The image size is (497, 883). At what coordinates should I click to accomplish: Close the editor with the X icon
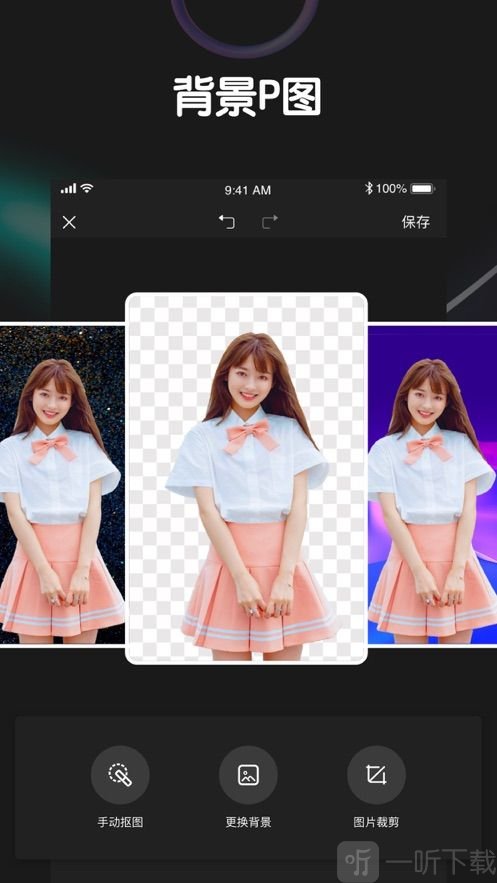(x=69, y=222)
